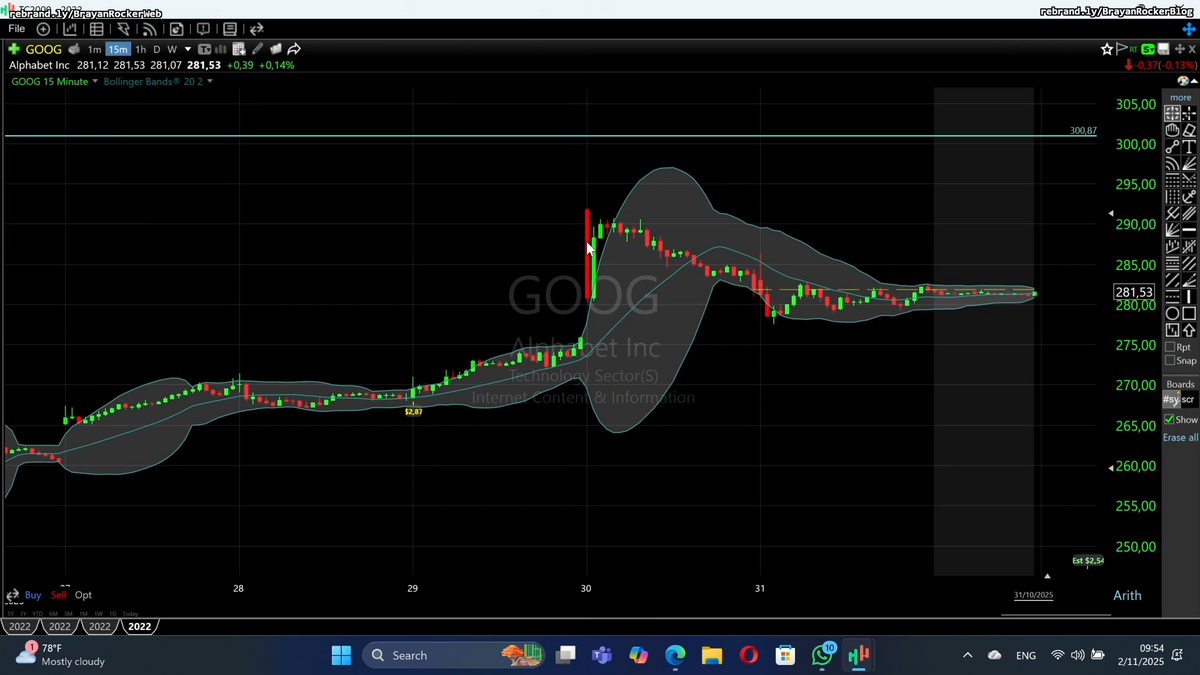Click the Erase all button
Screen dimensions: 1200x675
click(1180, 437)
